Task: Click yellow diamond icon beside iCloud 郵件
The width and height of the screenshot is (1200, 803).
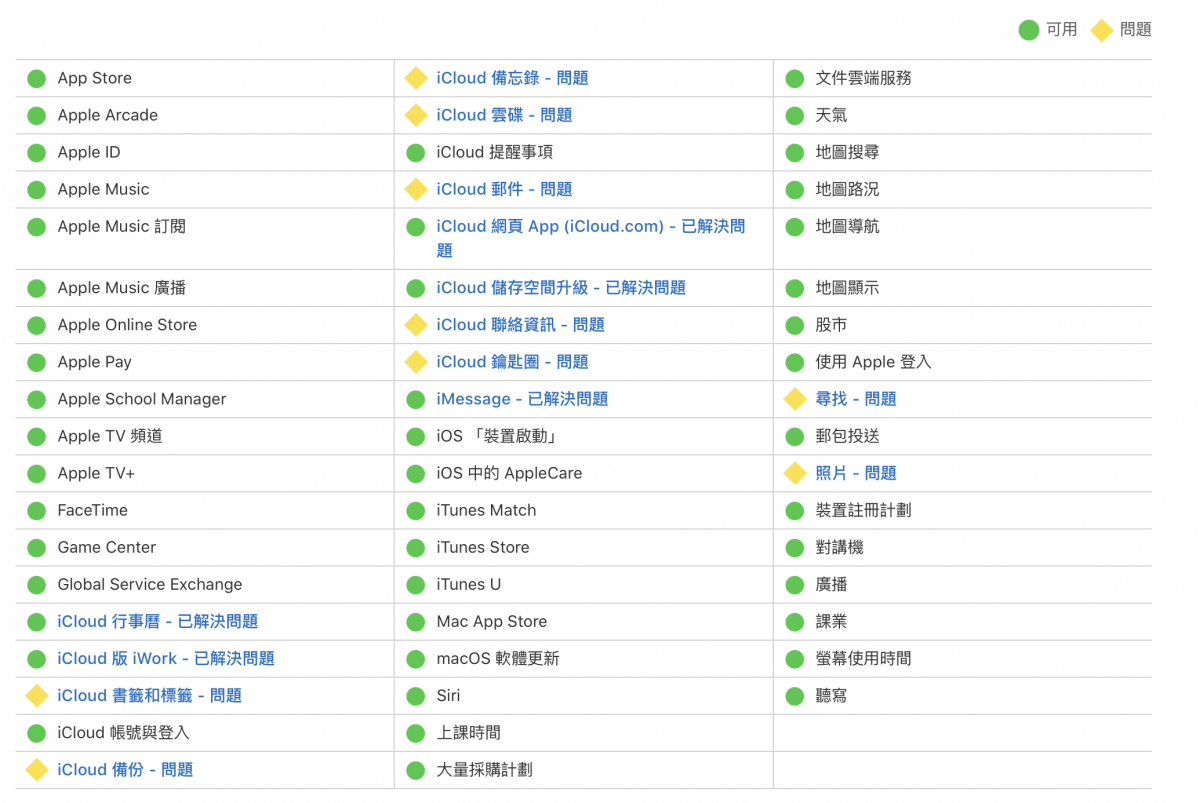Action: 416,189
